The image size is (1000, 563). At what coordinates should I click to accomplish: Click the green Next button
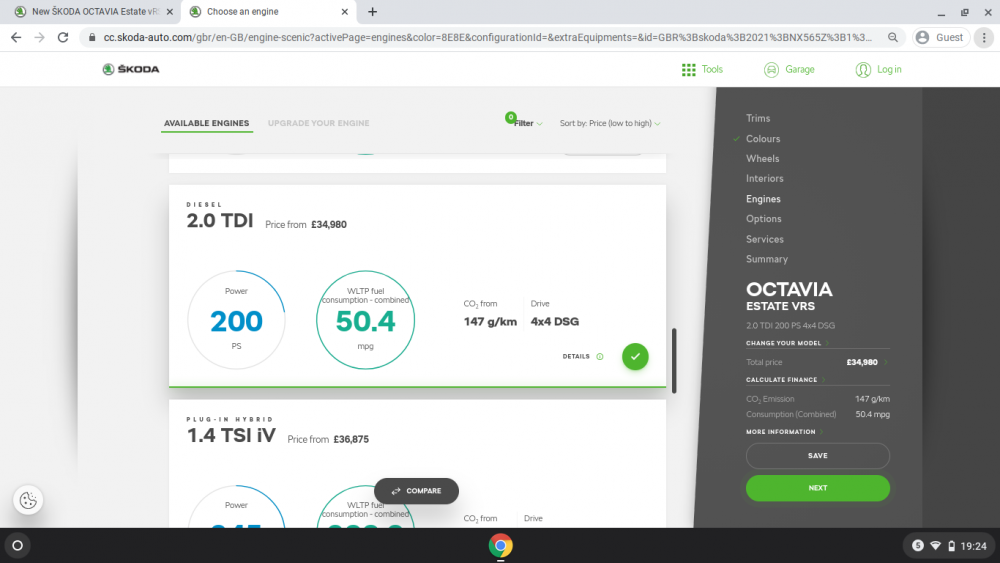[818, 488]
